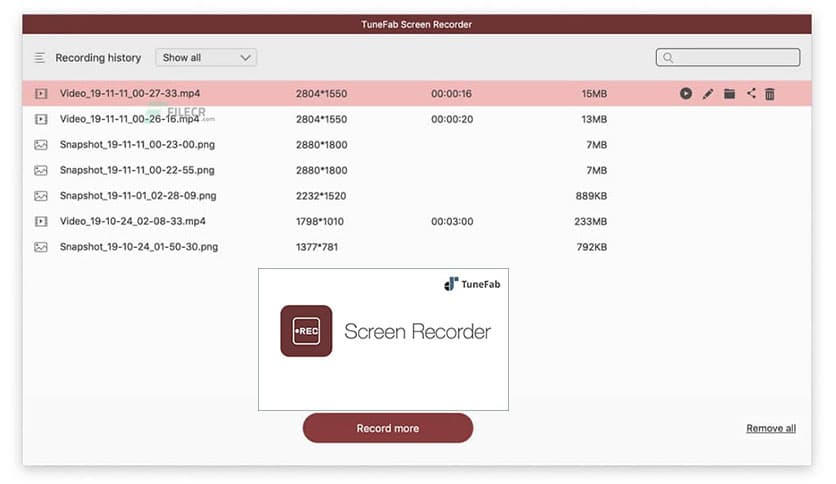Click the 1798*1010 resolution value

[320, 221]
